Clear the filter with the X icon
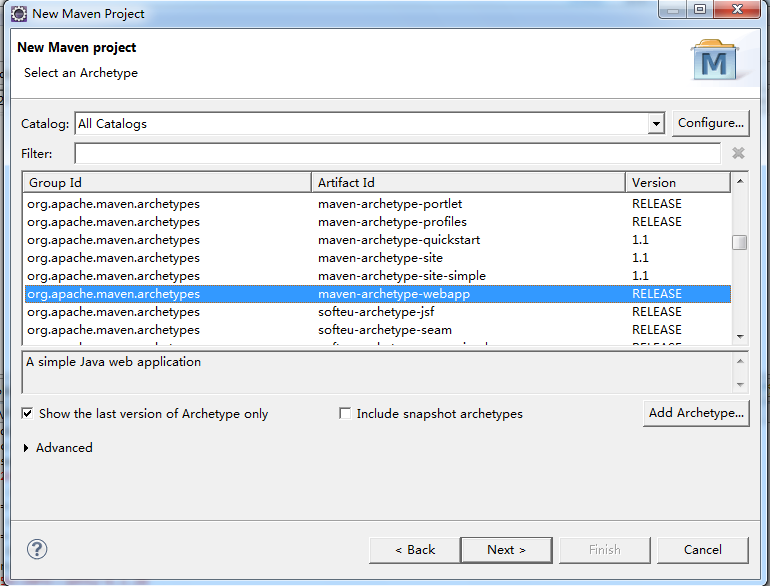 tap(738, 153)
